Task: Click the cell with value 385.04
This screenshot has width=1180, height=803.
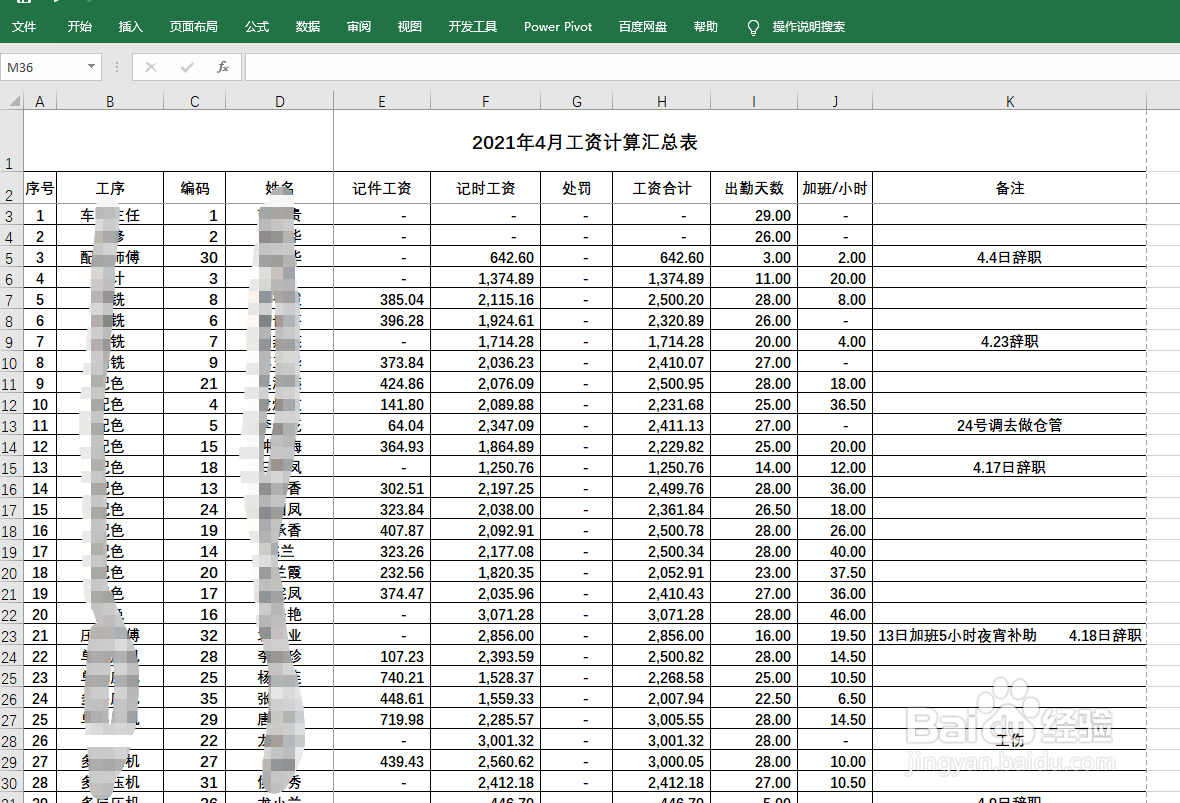Action: click(x=382, y=300)
